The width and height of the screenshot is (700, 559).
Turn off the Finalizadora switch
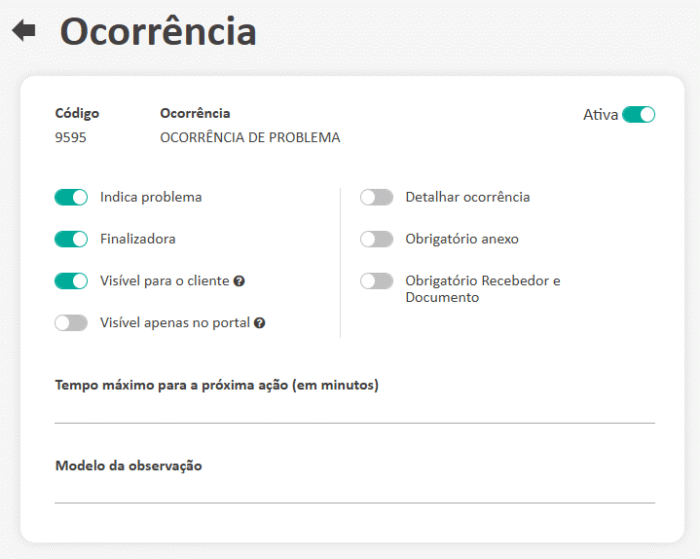[x=71, y=239]
